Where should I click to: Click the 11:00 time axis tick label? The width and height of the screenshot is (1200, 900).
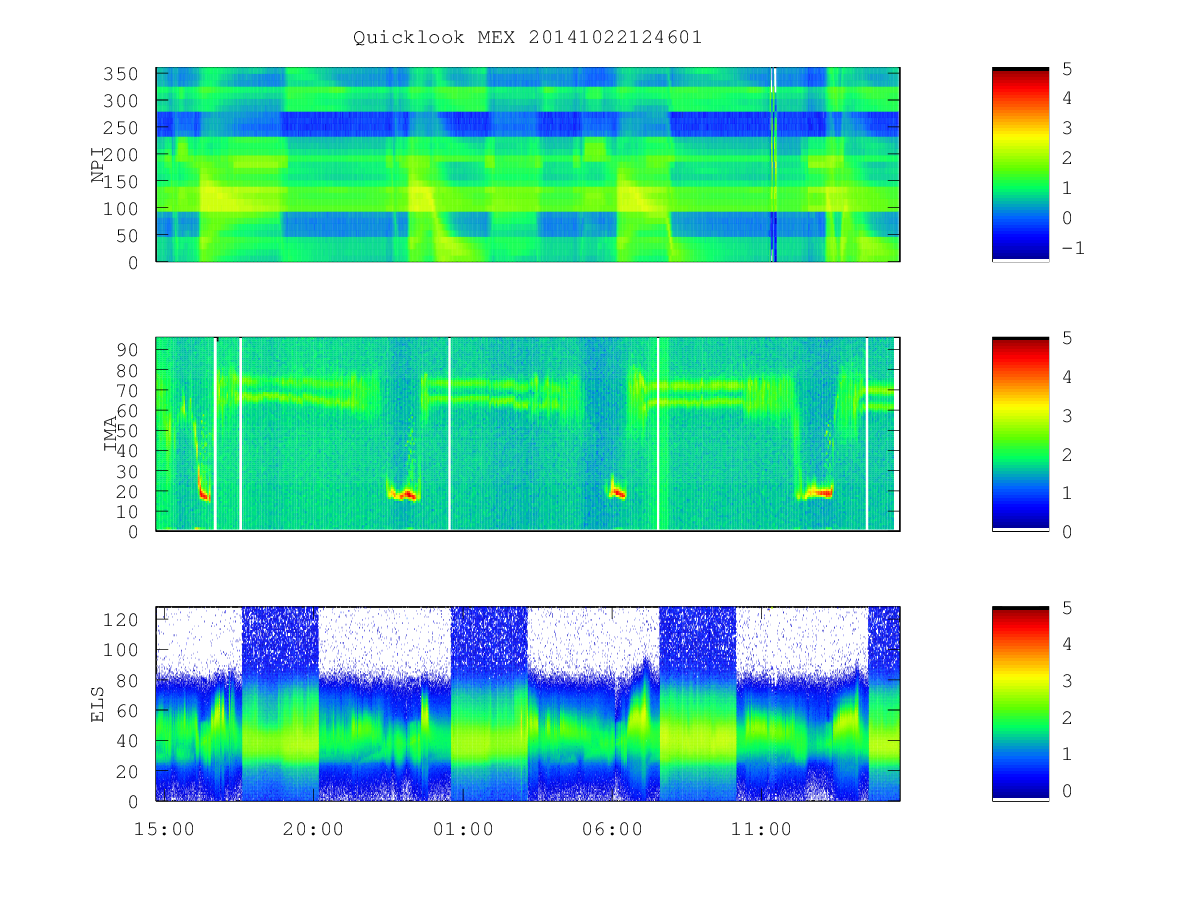coord(762,829)
